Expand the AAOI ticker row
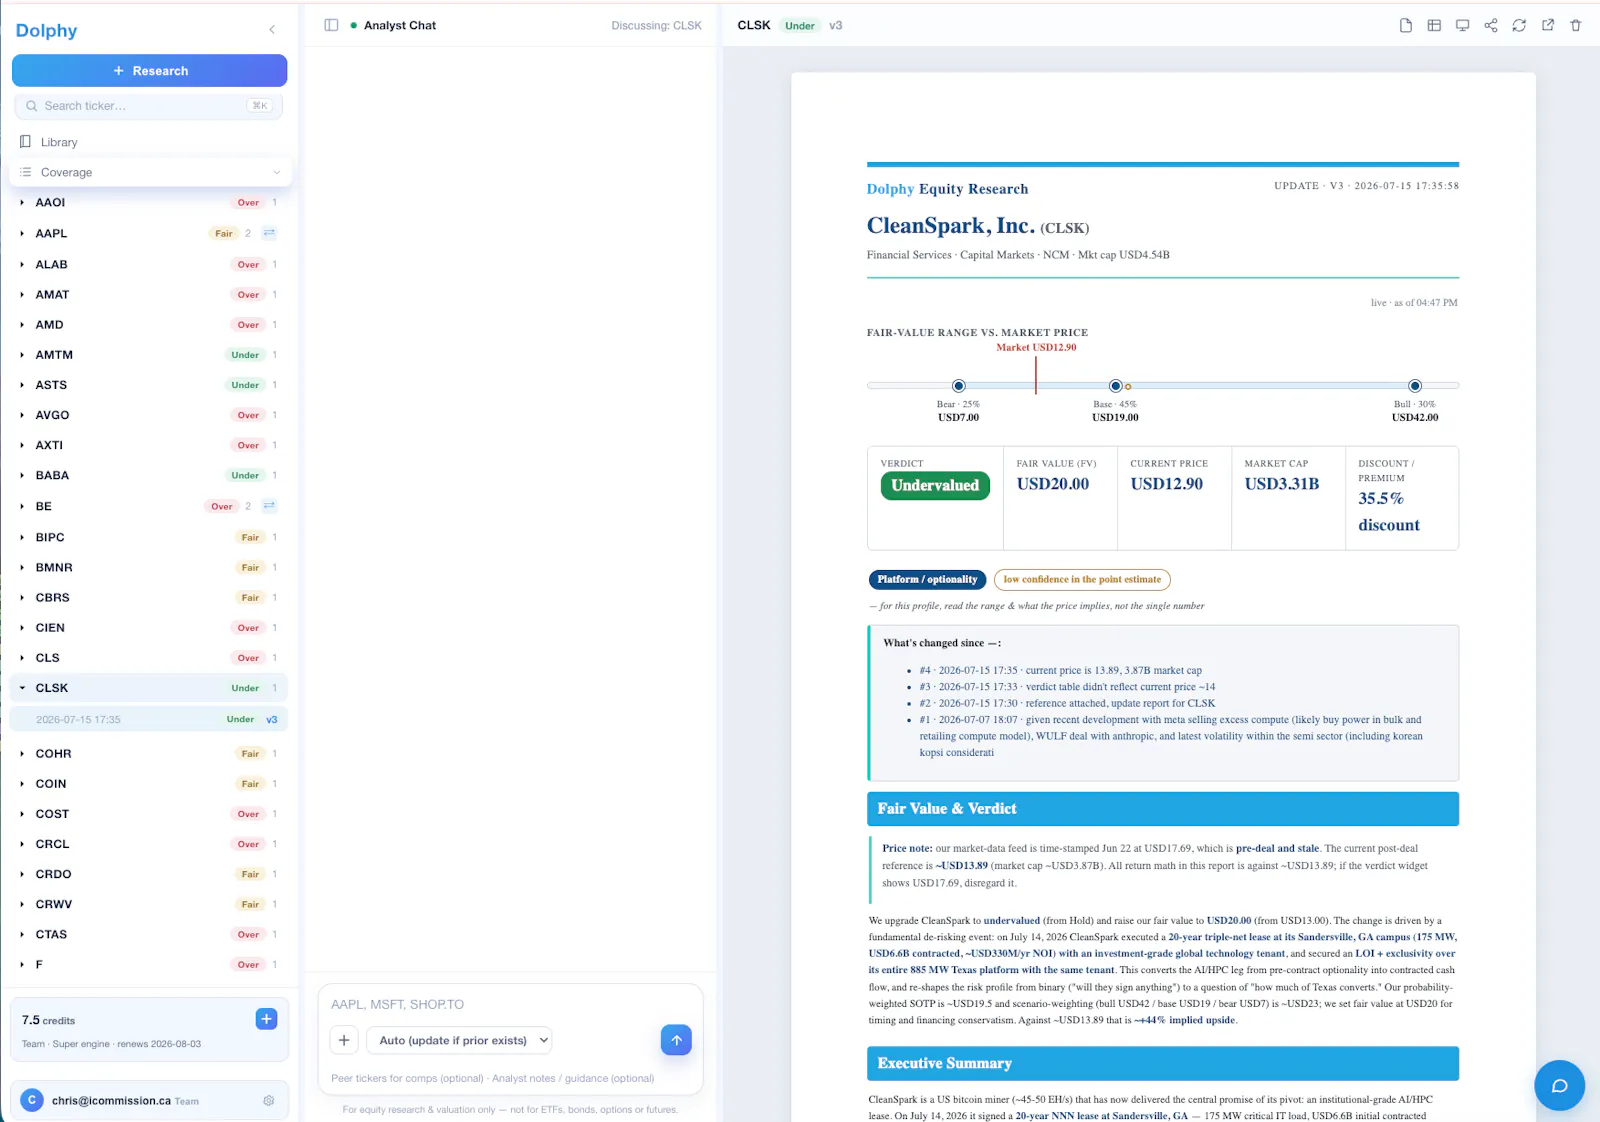Image resolution: width=1600 pixels, height=1122 pixels. pyautogui.click(x=22, y=202)
